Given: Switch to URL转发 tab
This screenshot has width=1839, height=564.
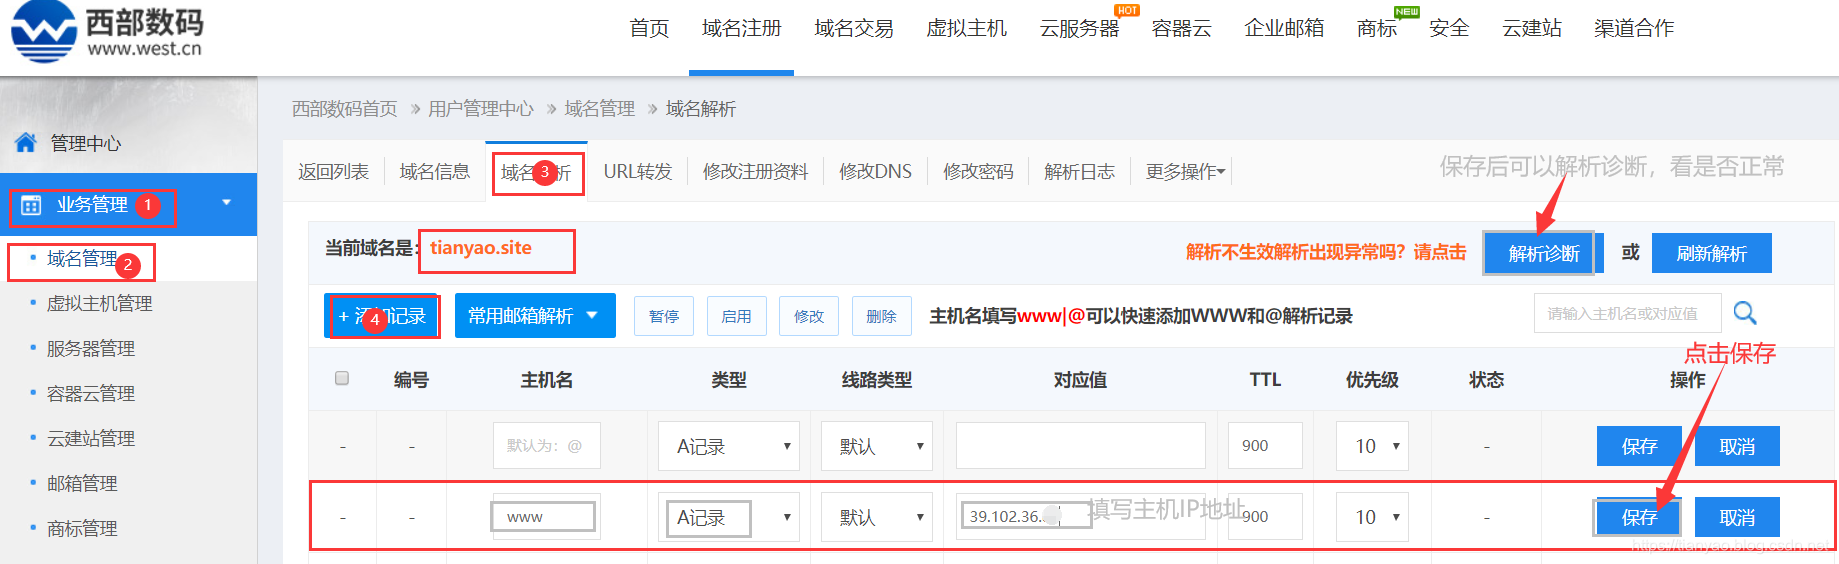Looking at the screenshot, I should tap(638, 172).
